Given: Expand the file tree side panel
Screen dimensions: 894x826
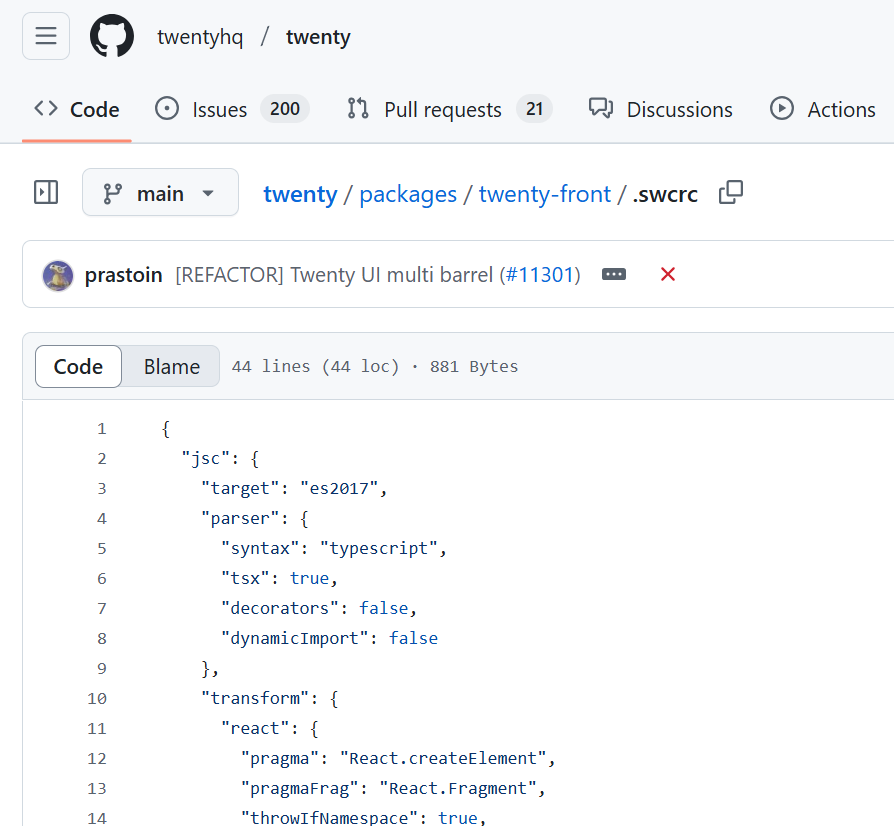Looking at the screenshot, I should (46, 192).
